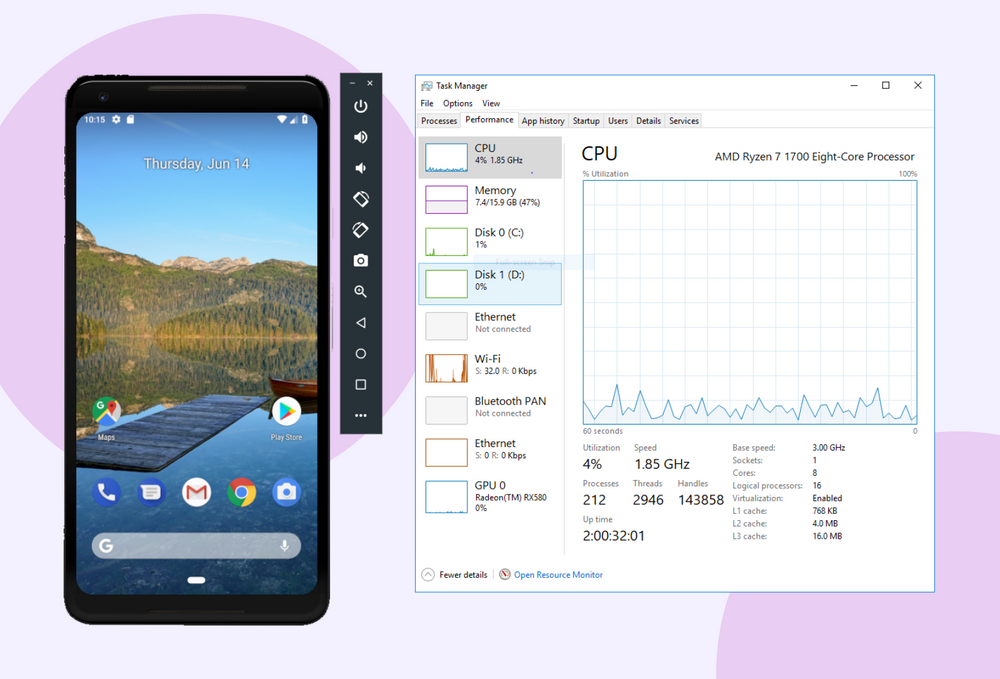The width and height of the screenshot is (1000, 679).
Task: Open the App history tab
Action: click(x=543, y=119)
